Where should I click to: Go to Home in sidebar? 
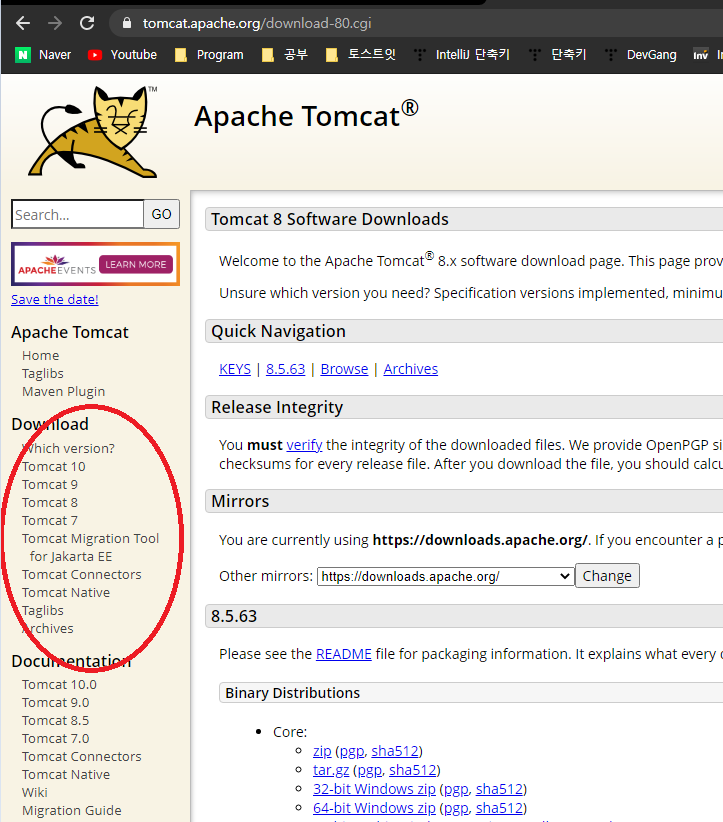(x=40, y=355)
